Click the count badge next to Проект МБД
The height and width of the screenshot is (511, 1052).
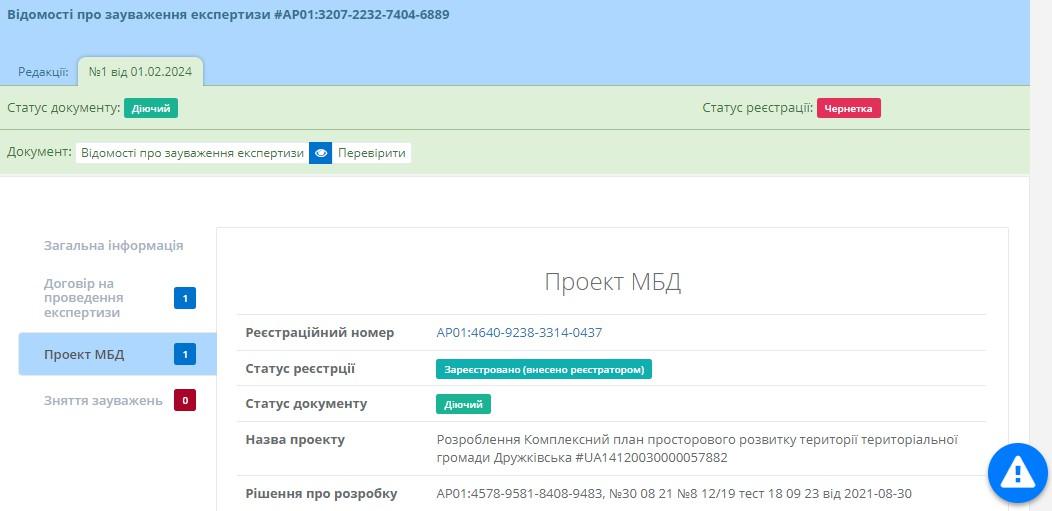click(185, 354)
